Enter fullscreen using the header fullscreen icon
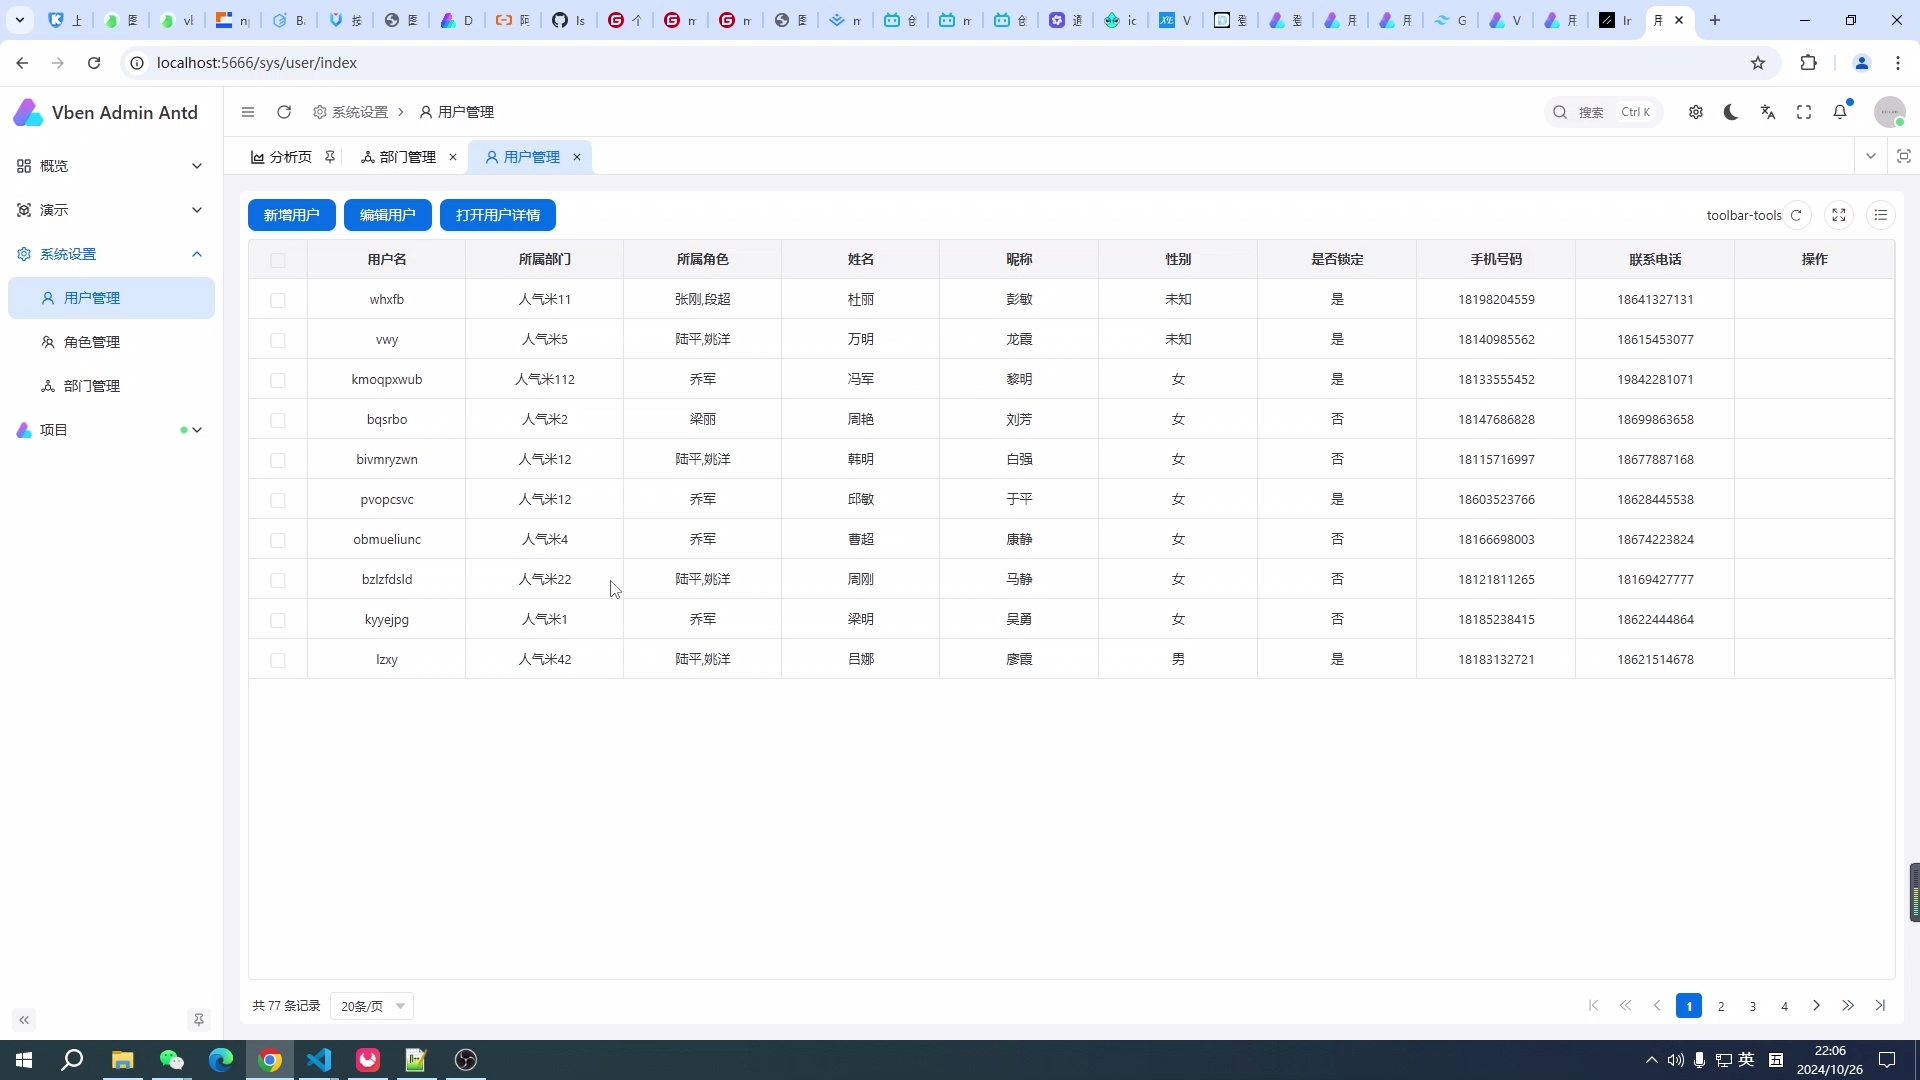Image resolution: width=1920 pixels, height=1080 pixels. pos(1805,112)
